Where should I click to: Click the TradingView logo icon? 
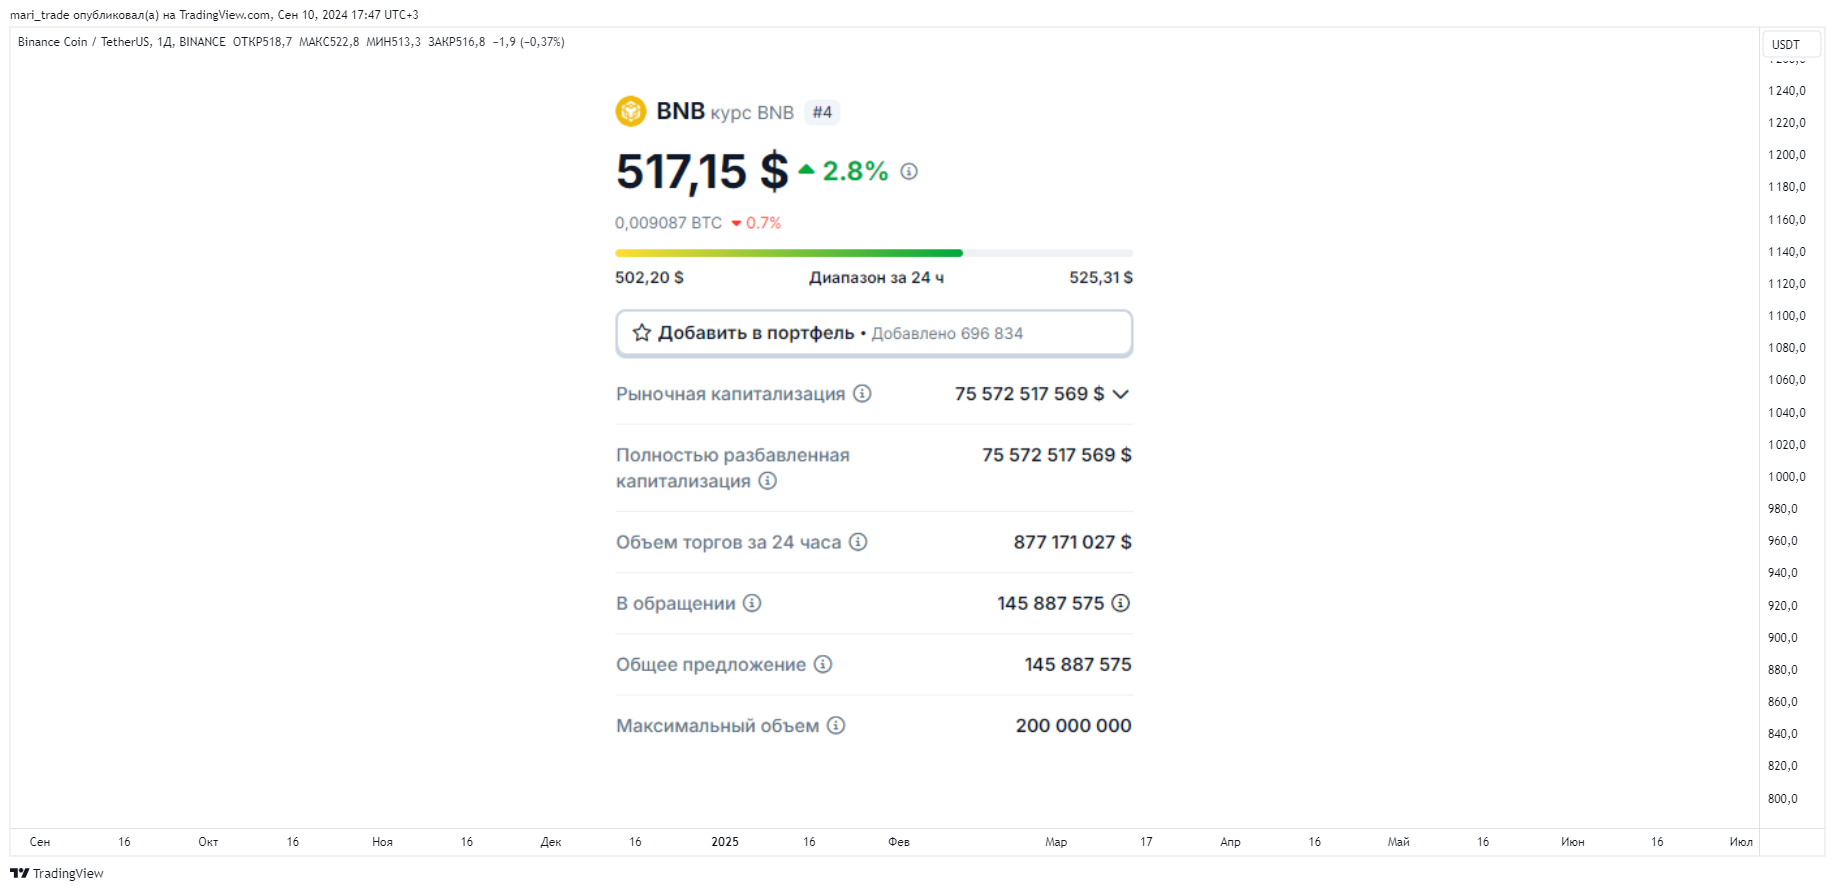(20, 873)
